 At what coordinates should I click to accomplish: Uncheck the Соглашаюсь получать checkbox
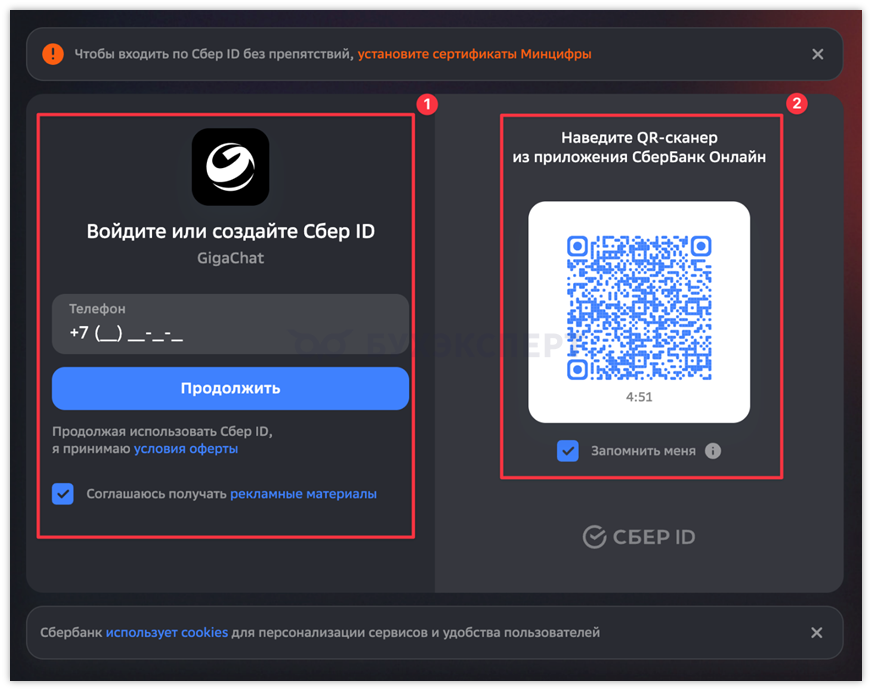(63, 494)
